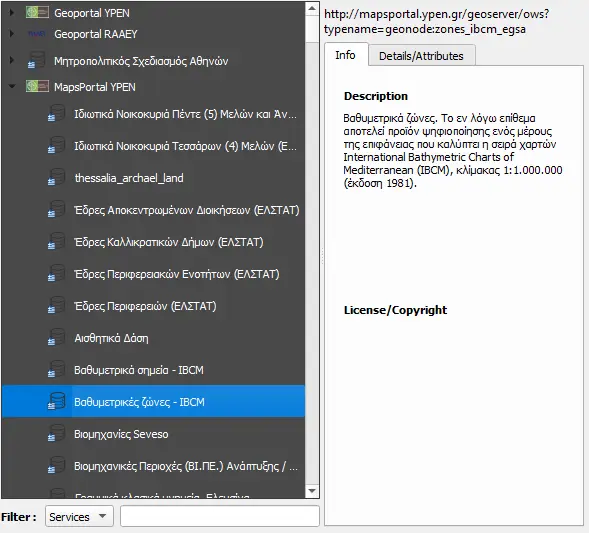Click layer icon for Βιομηχανίες Seveso
589x533 pixels.
tap(56, 434)
